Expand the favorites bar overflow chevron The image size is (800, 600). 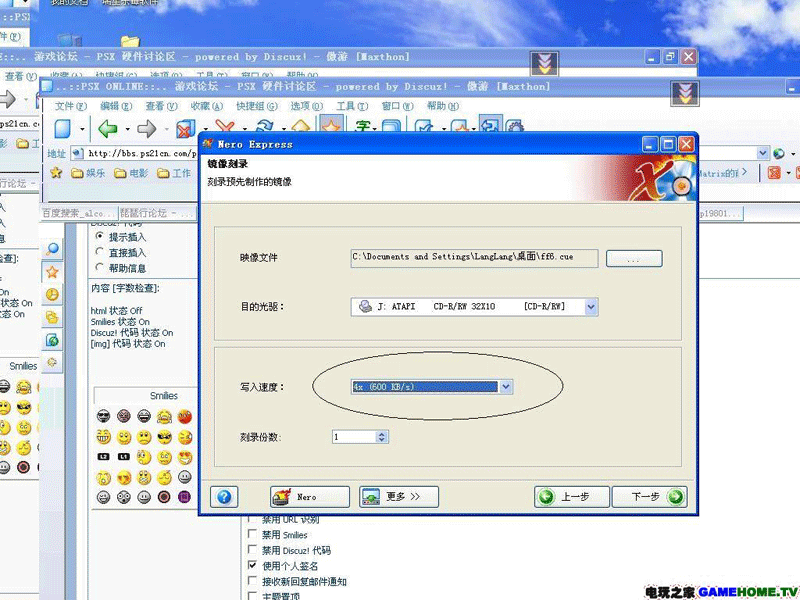click(744, 172)
